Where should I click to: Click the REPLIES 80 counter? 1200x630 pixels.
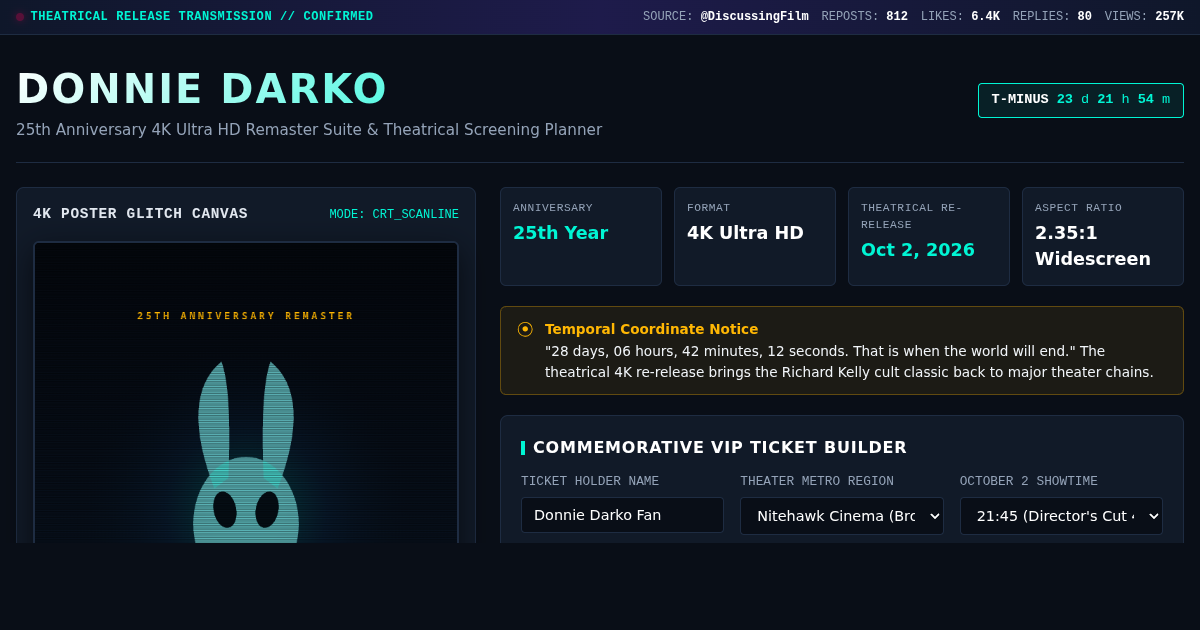1052,17
